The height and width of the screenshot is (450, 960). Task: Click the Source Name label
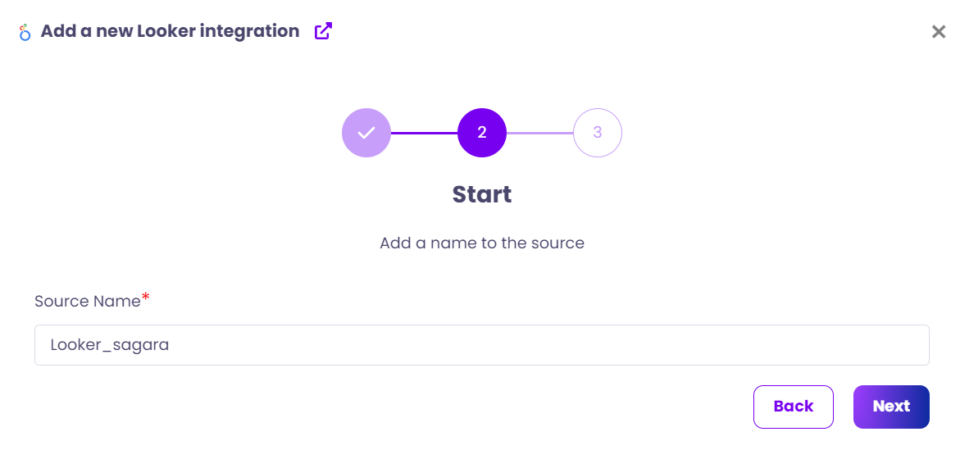pyautogui.click(x=87, y=301)
